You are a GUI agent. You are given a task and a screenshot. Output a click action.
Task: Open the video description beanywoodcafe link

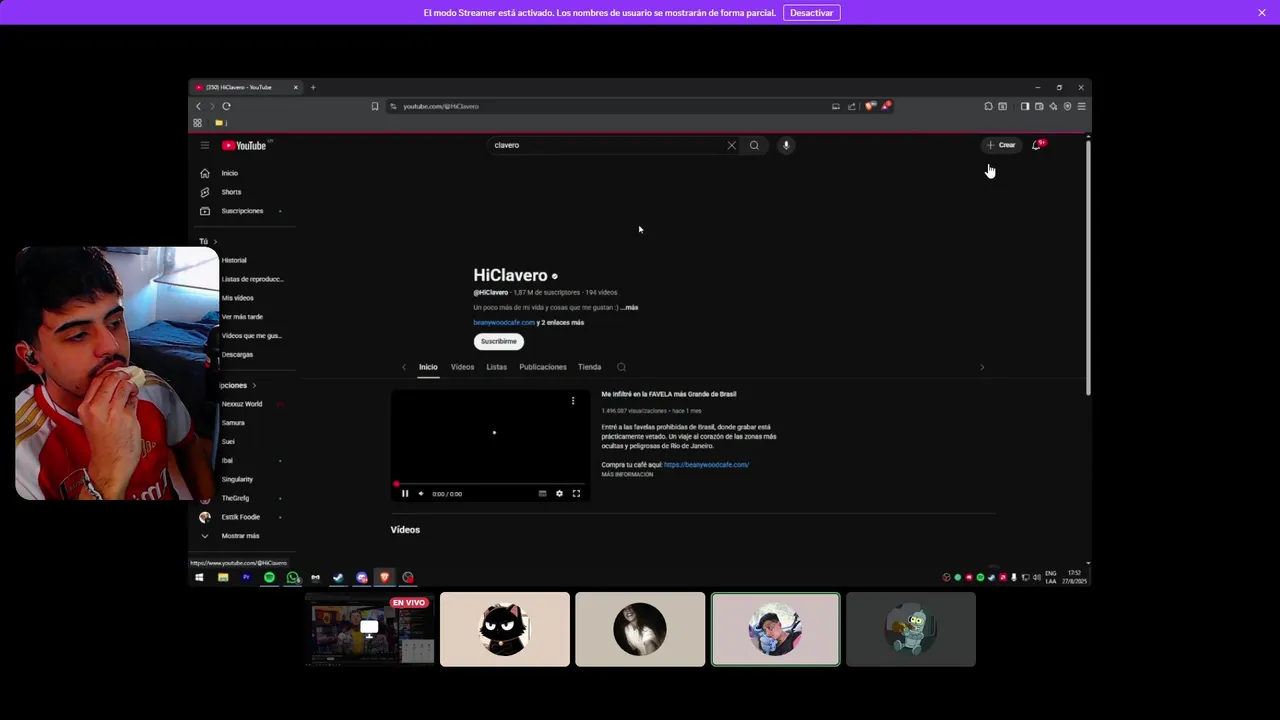706,465
